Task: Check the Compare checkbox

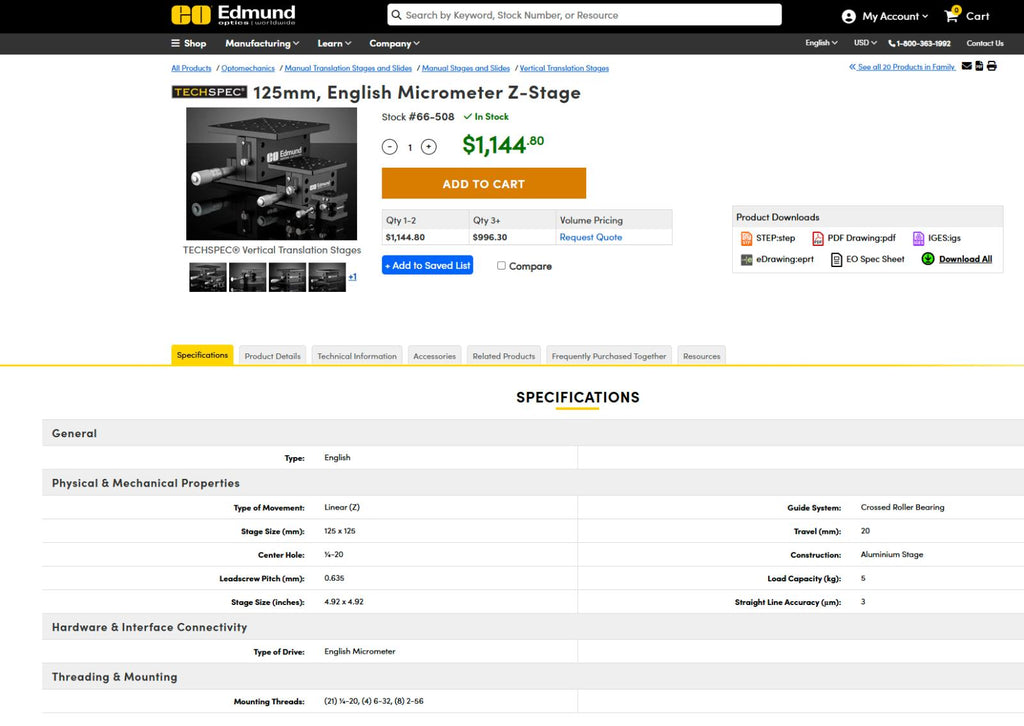Action: (502, 266)
